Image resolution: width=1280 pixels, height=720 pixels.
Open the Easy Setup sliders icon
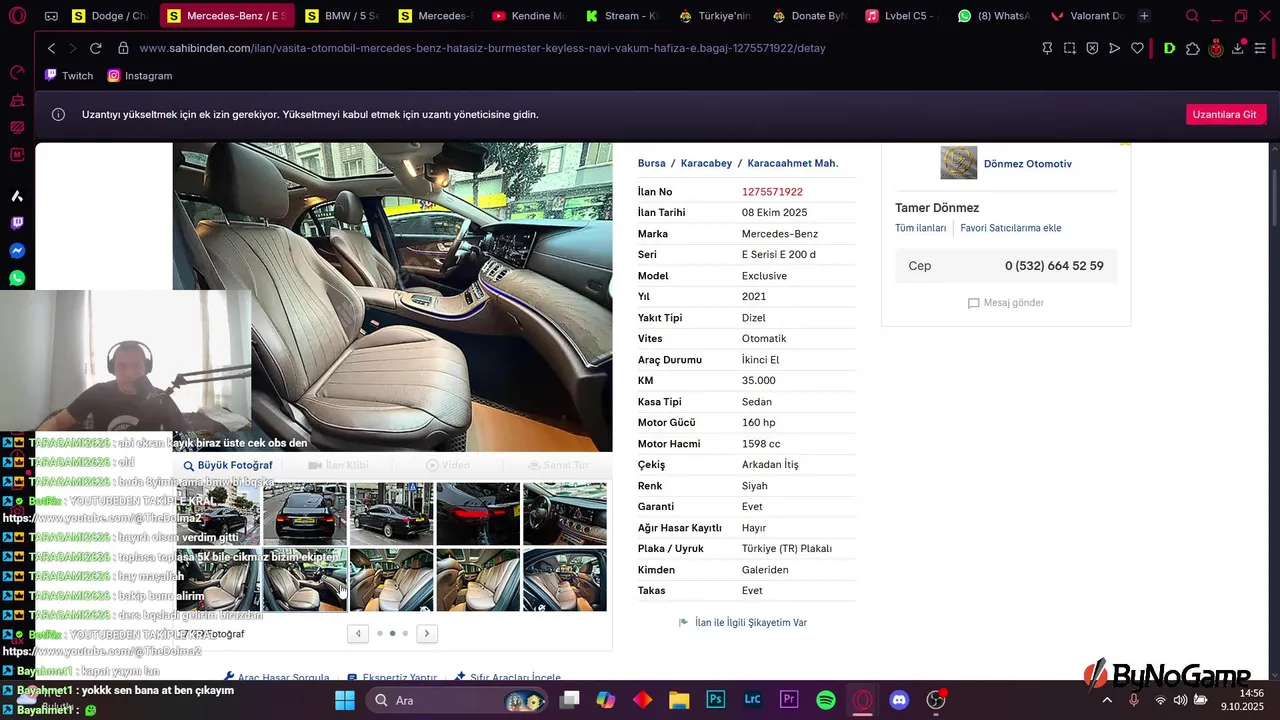coord(1261,48)
